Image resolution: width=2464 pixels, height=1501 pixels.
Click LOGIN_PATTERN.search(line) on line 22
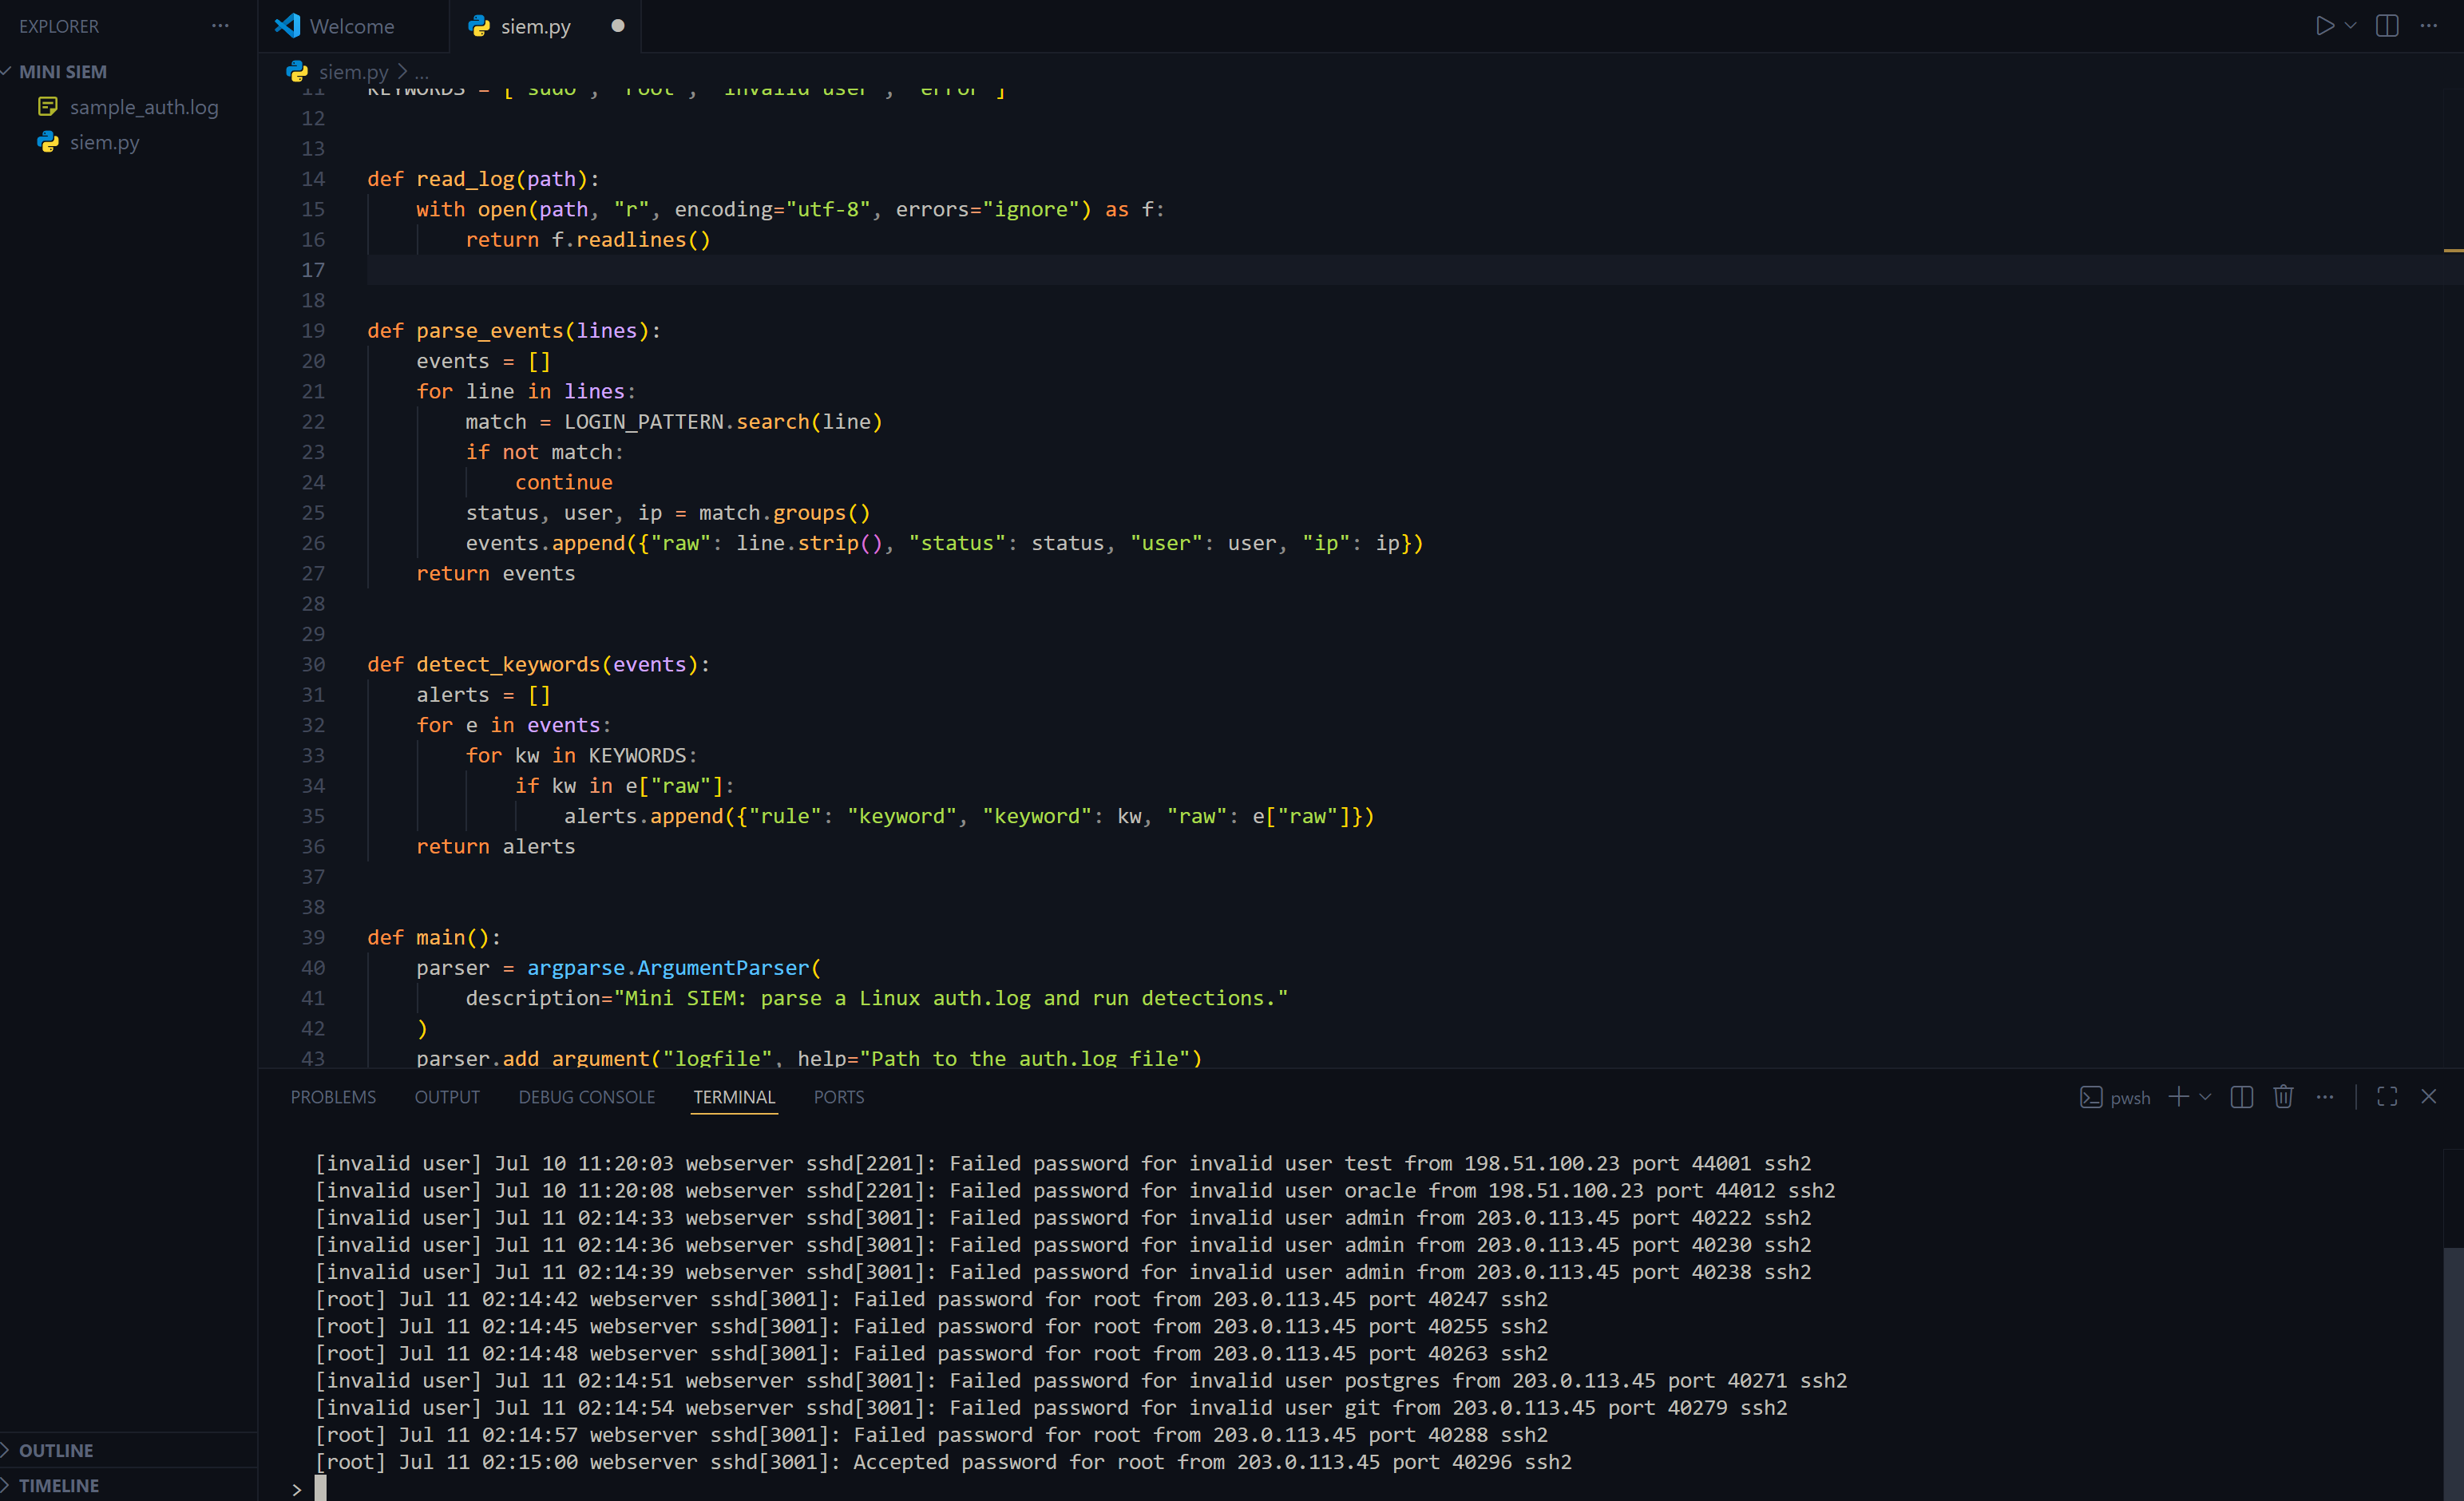(x=723, y=422)
